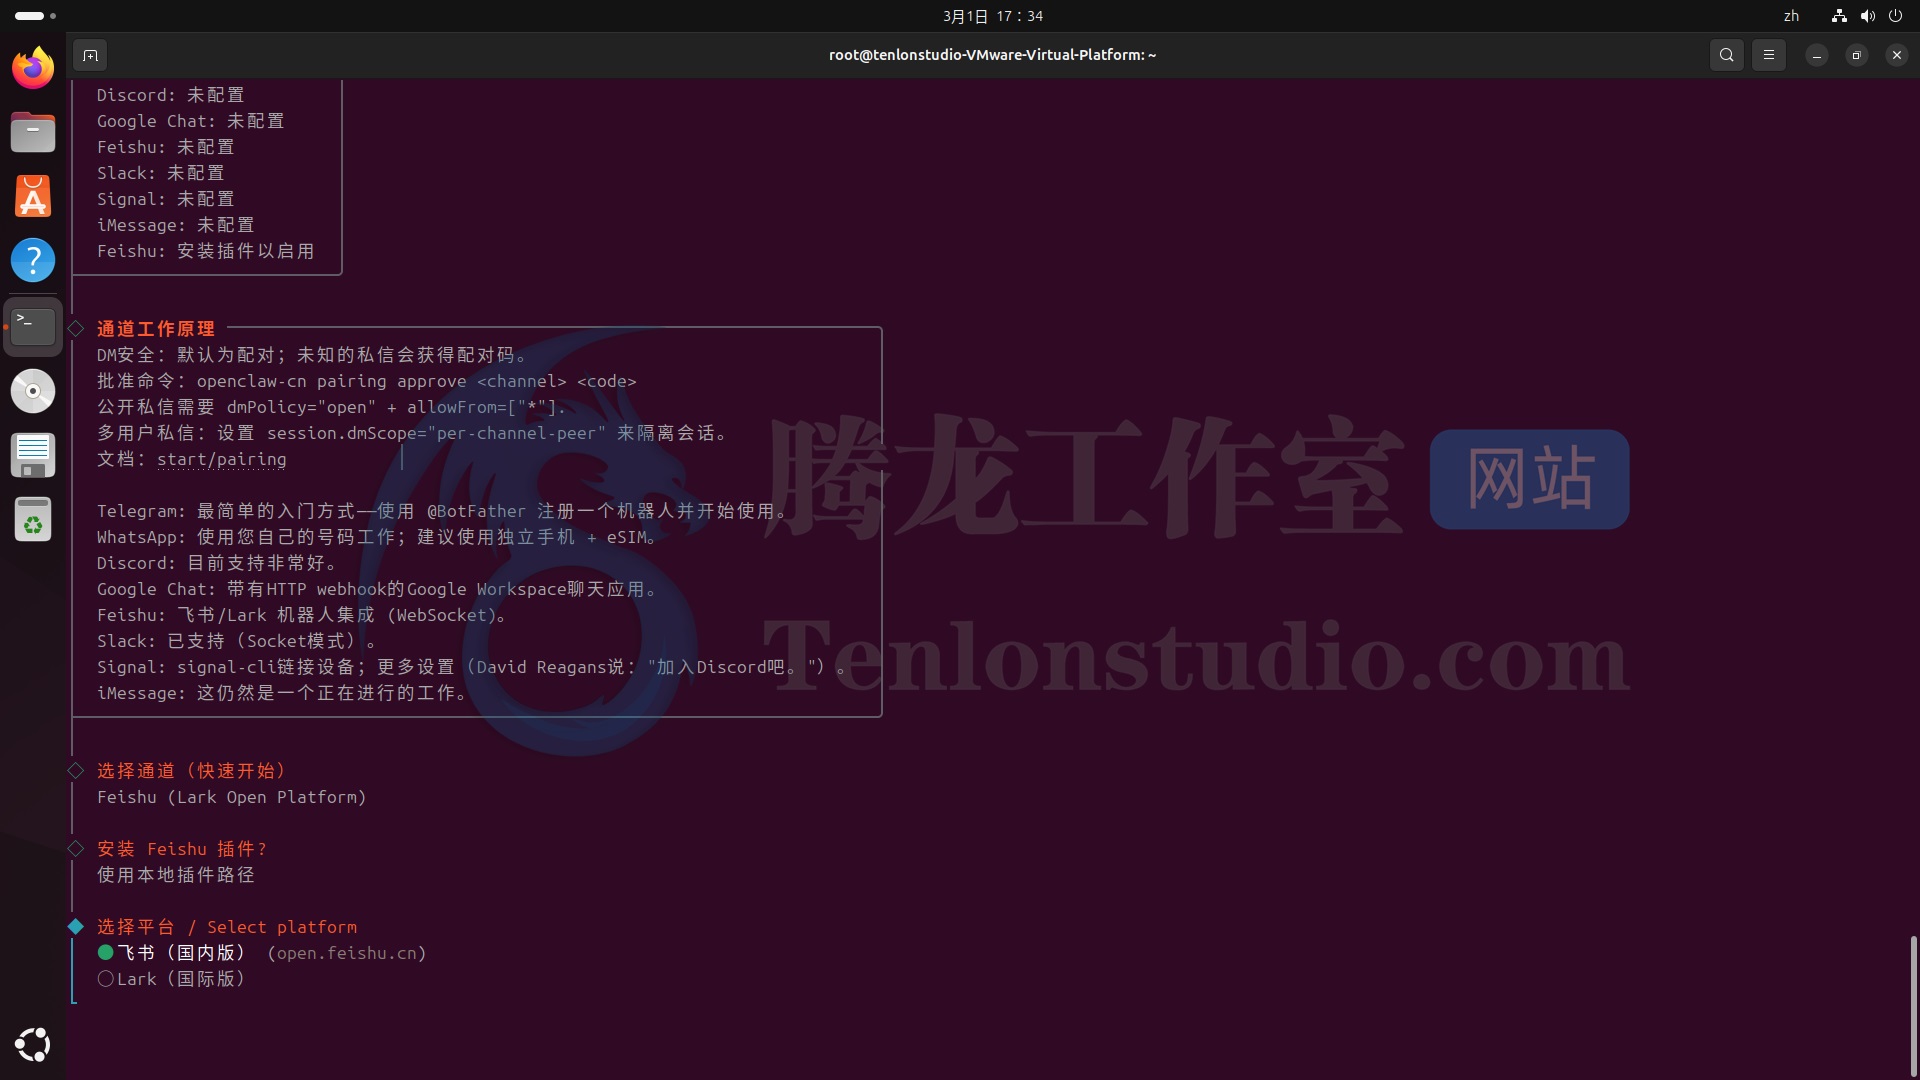Open the text editor dock icon
Screen dimensions: 1920x1080
[33, 455]
